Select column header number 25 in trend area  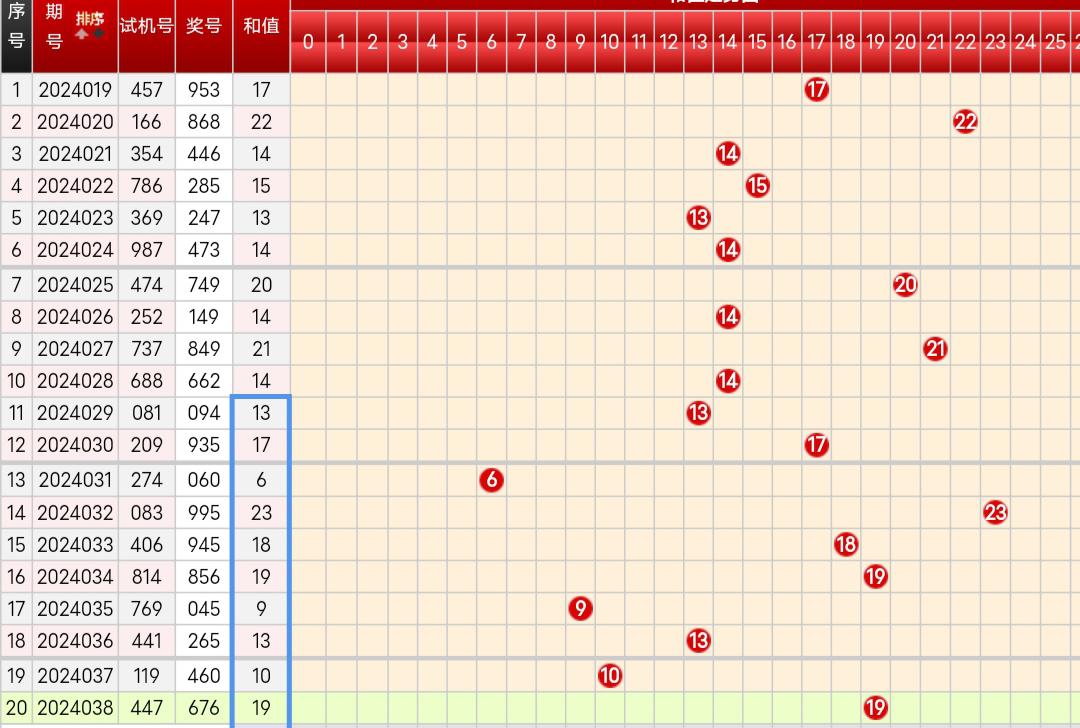(x=1055, y=42)
